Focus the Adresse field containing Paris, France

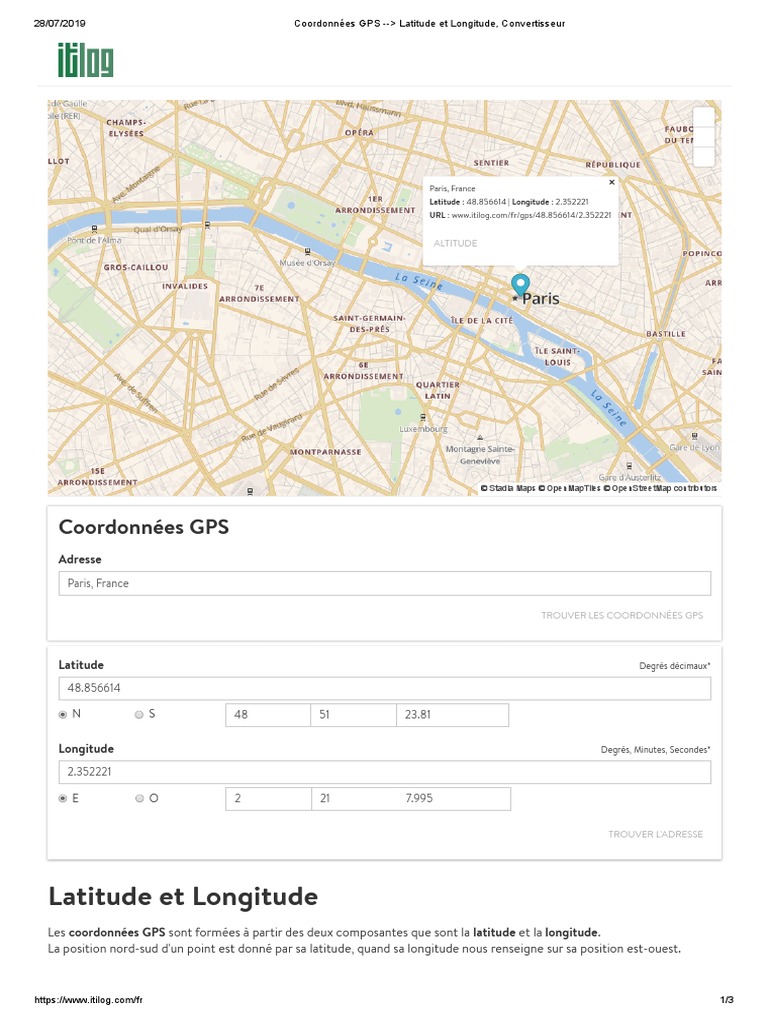point(385,583)
